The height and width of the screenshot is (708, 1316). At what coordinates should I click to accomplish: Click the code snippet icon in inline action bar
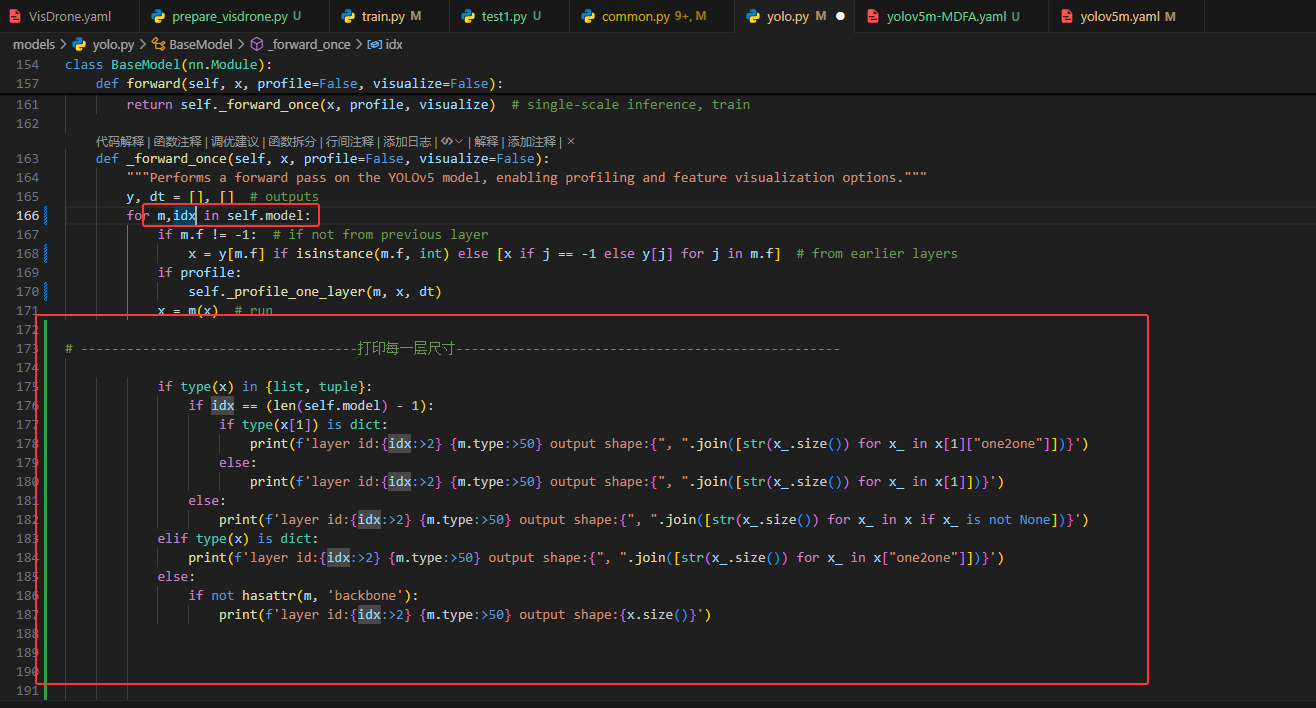[x=448, y=141]
